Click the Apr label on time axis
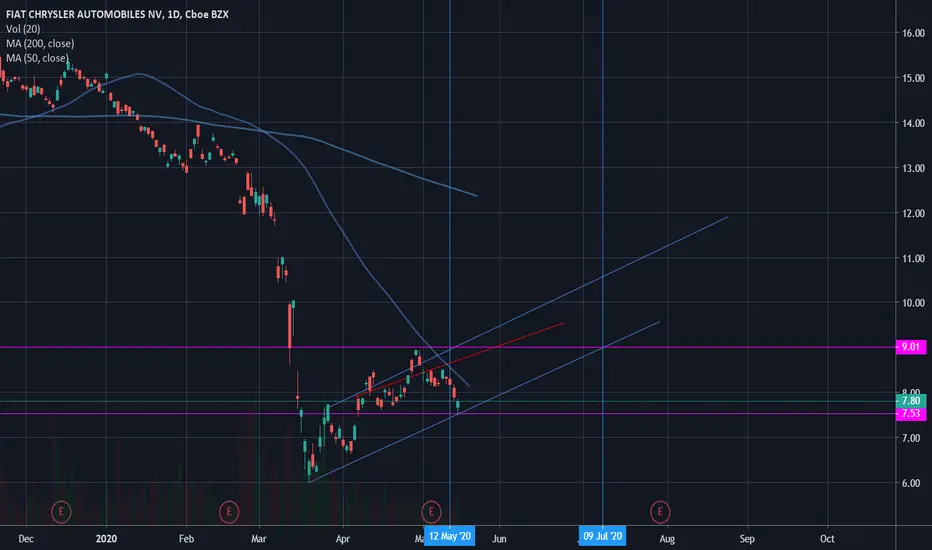 point(343,539)
